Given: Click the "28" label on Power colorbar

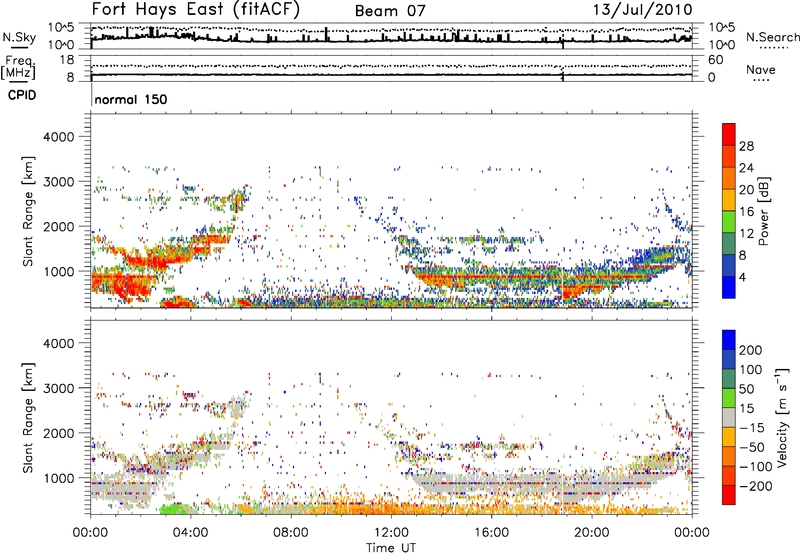Looking at the screenshot, I should pyautogui.click(x=746, y=146).
